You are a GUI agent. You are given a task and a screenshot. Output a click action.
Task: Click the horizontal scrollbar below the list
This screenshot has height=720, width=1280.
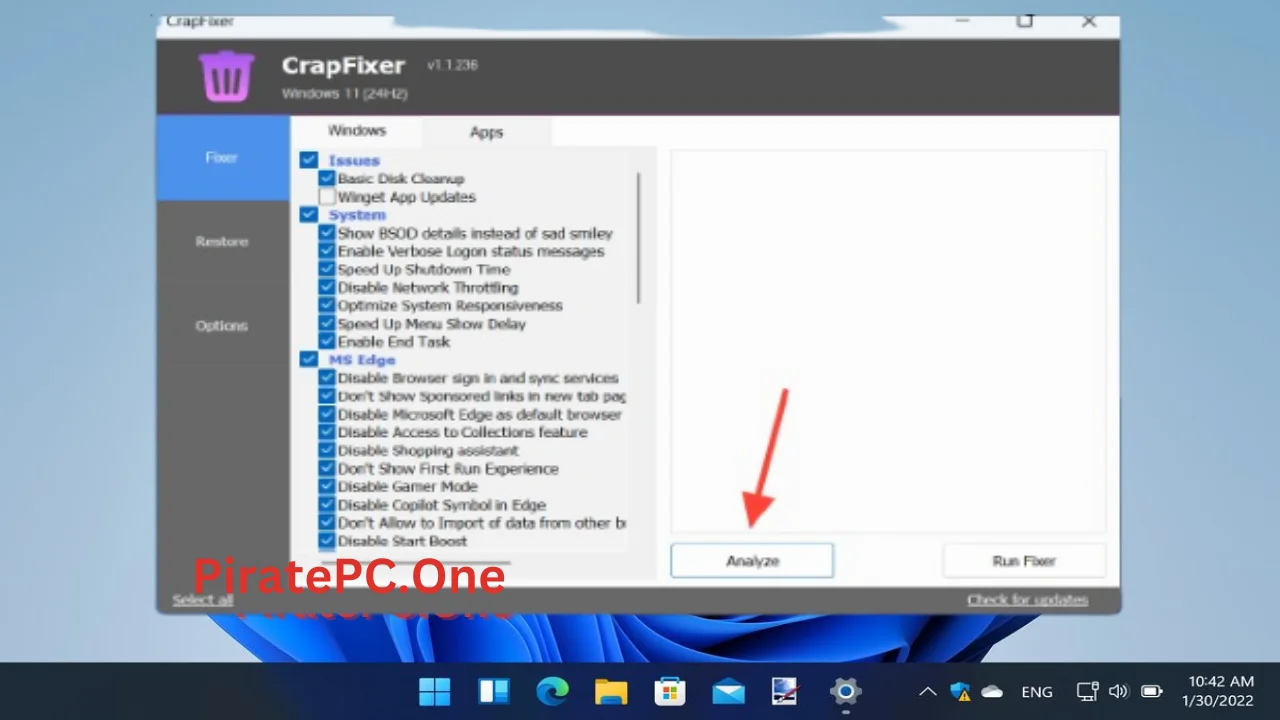pyautogui.click(x=415, y=564)
